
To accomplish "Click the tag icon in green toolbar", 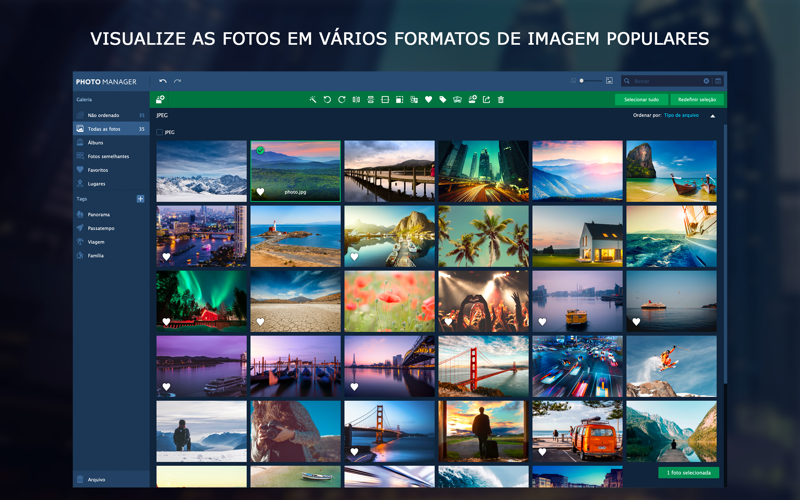I will [x=443, y=100].
